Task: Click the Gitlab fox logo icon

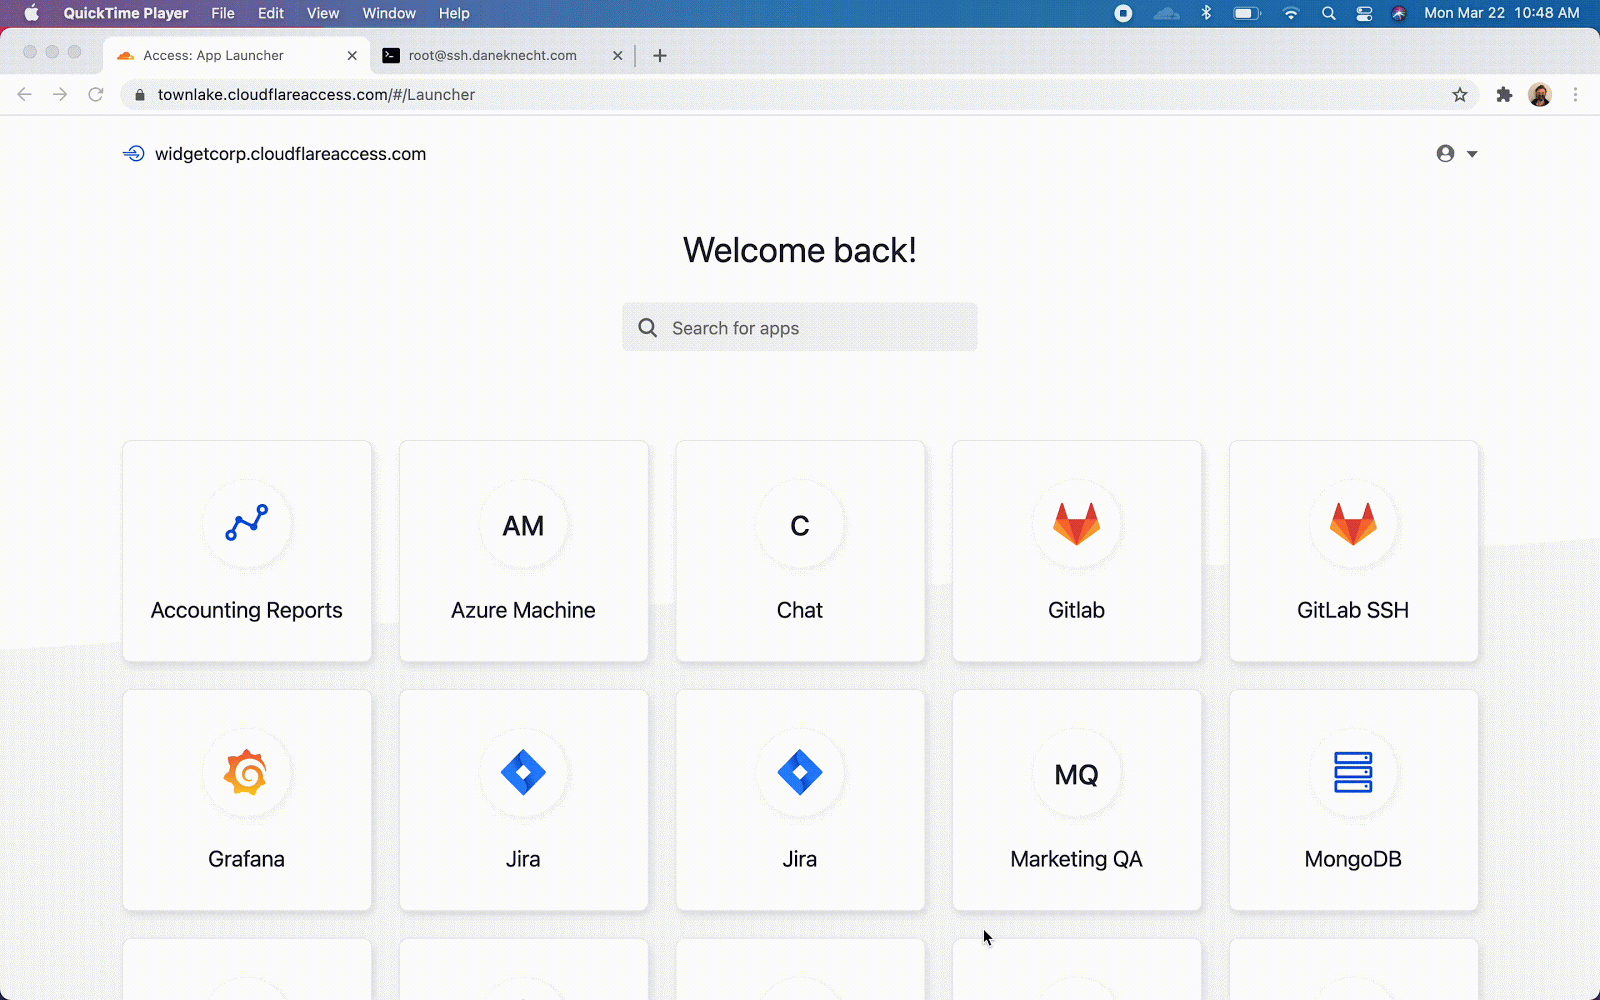Action: [1076, 524]
